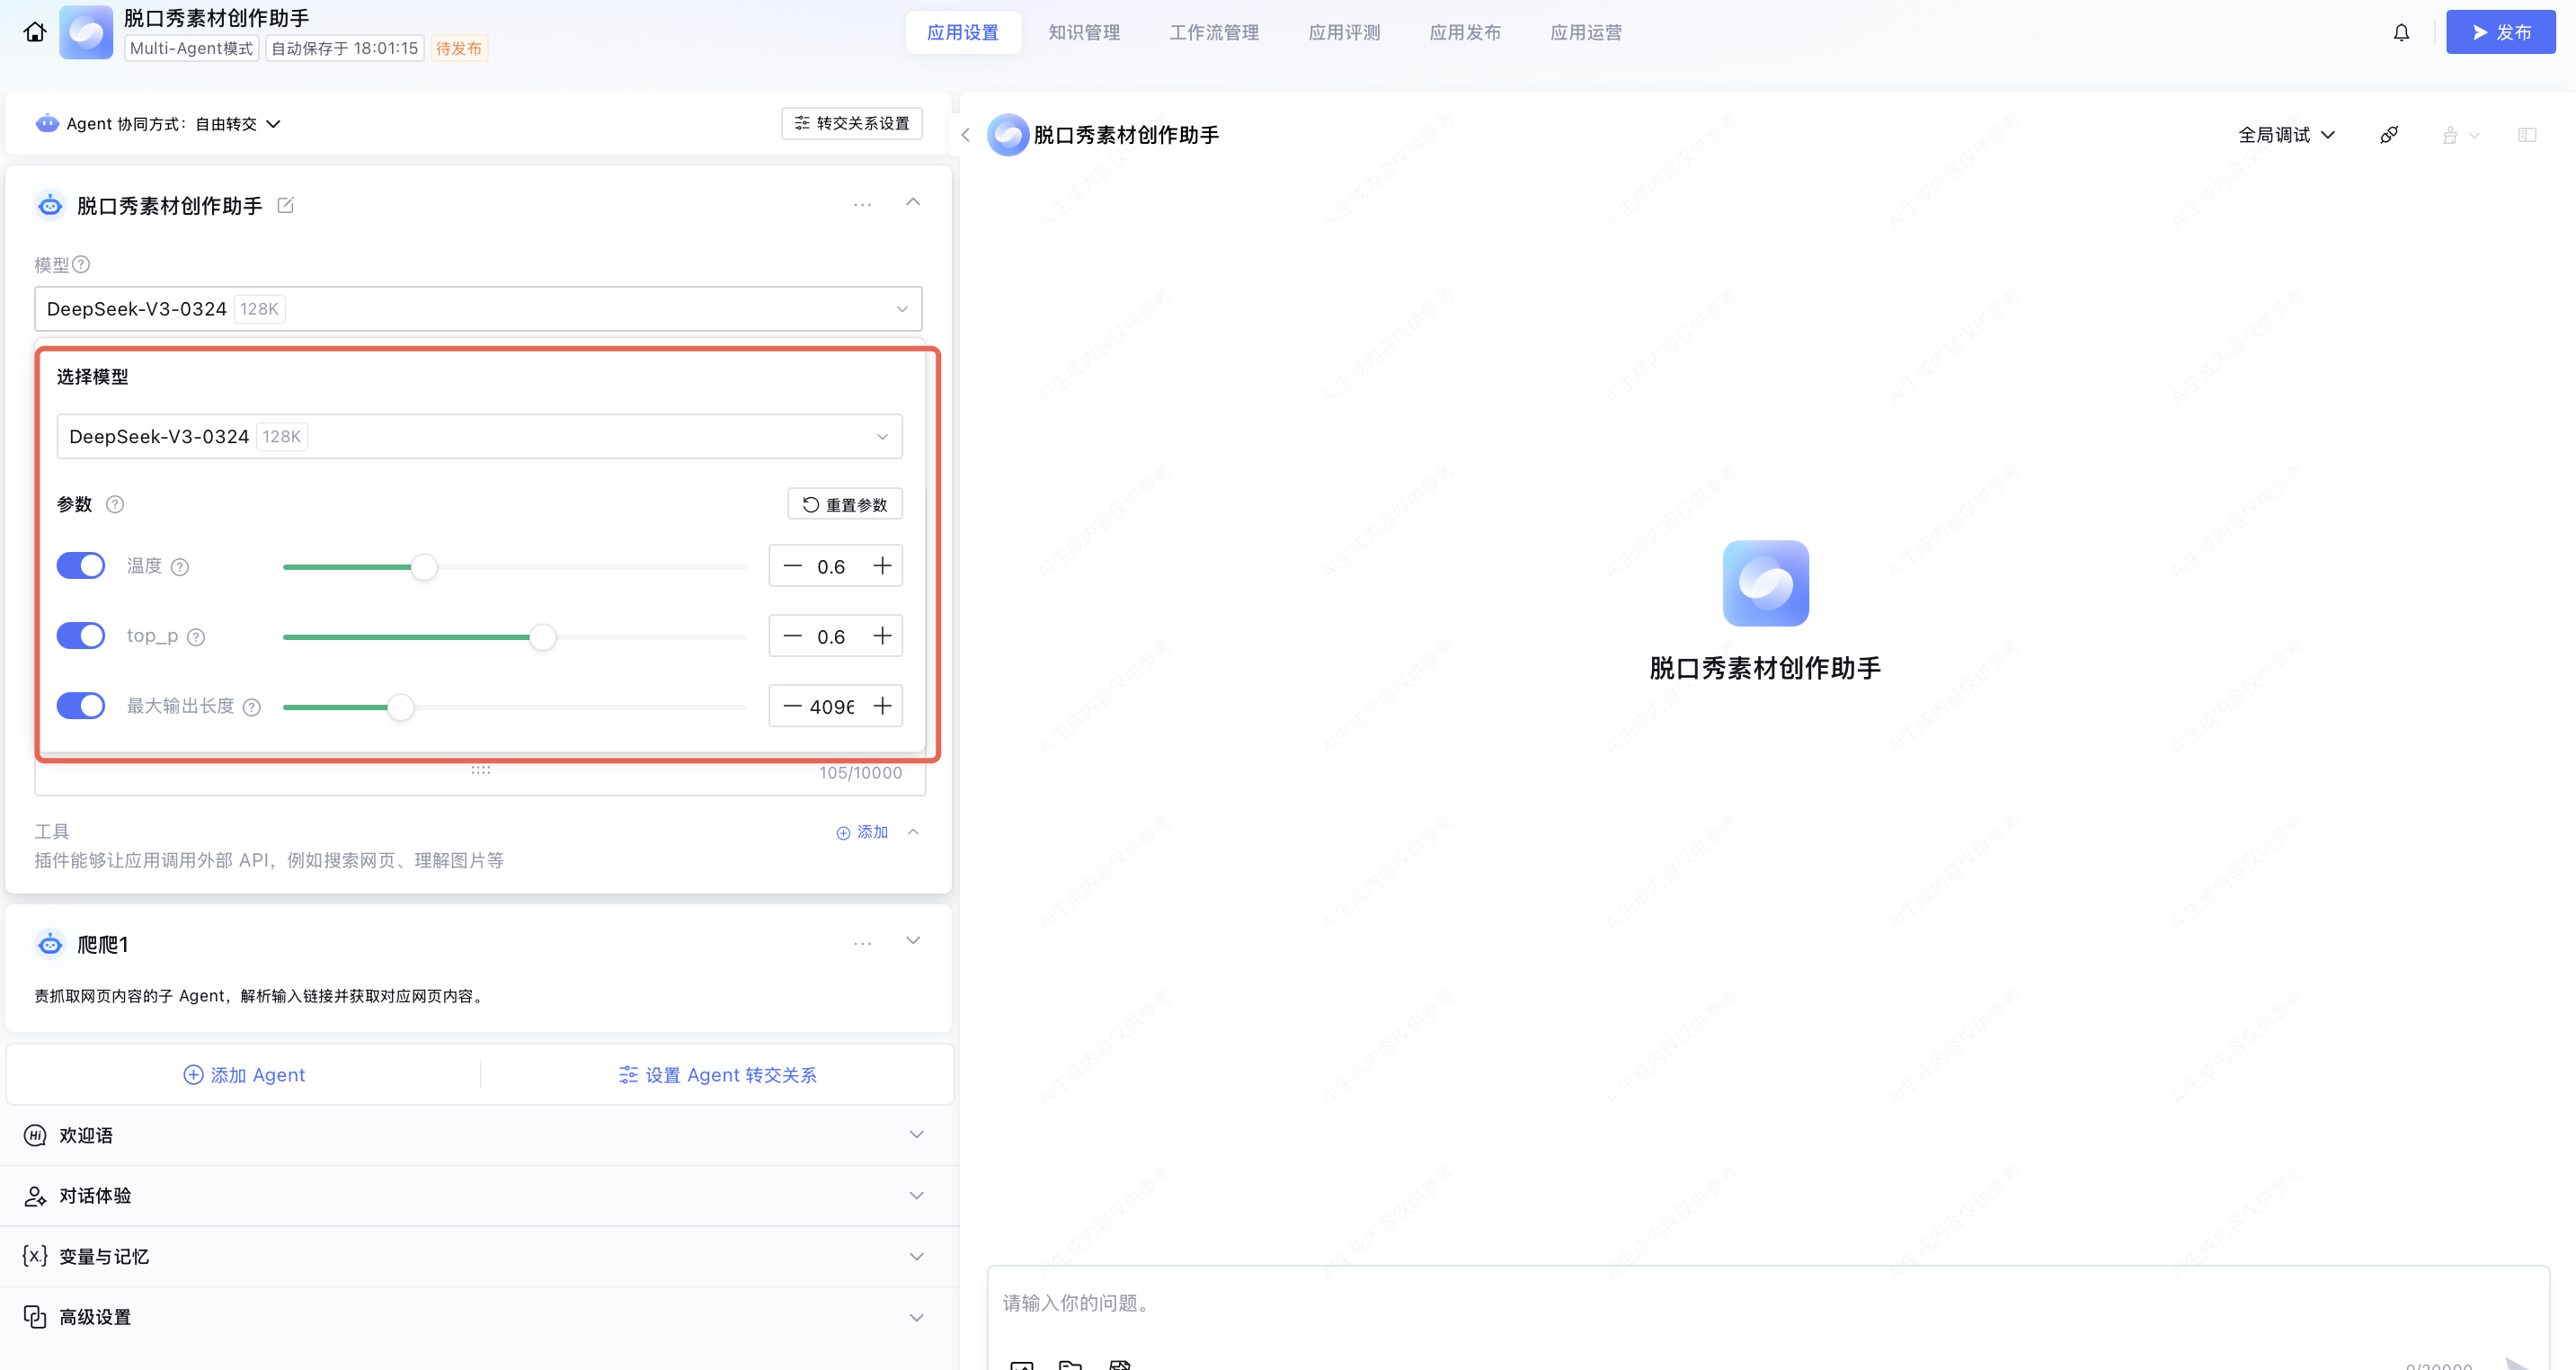
Task: Click the 重置参数 button
Action: (x=845, y=504)
